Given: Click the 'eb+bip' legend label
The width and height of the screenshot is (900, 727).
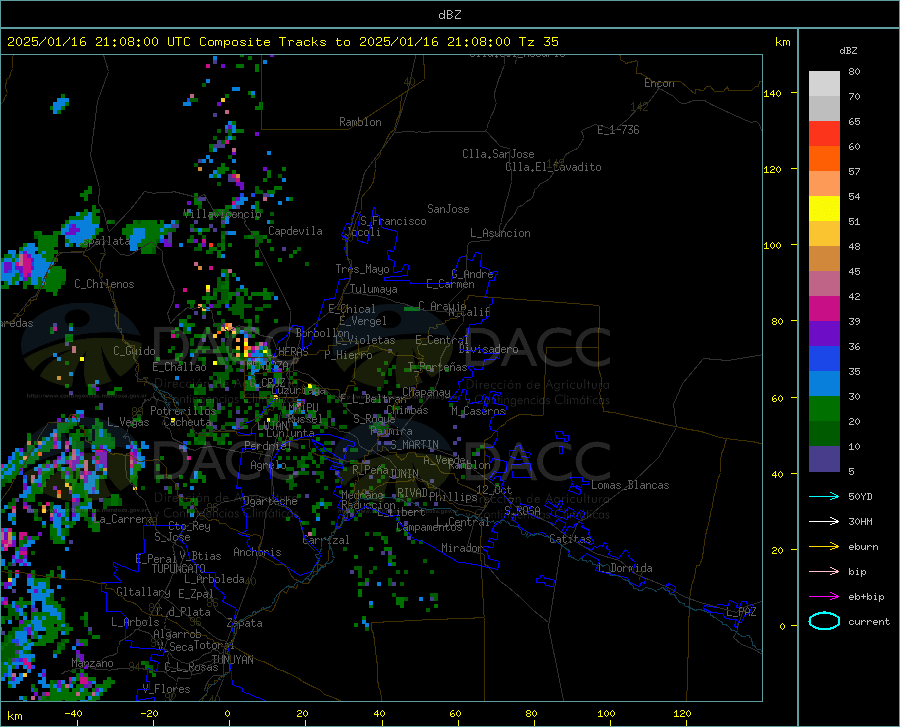Looking at the screenshot, I should [866, 597].
